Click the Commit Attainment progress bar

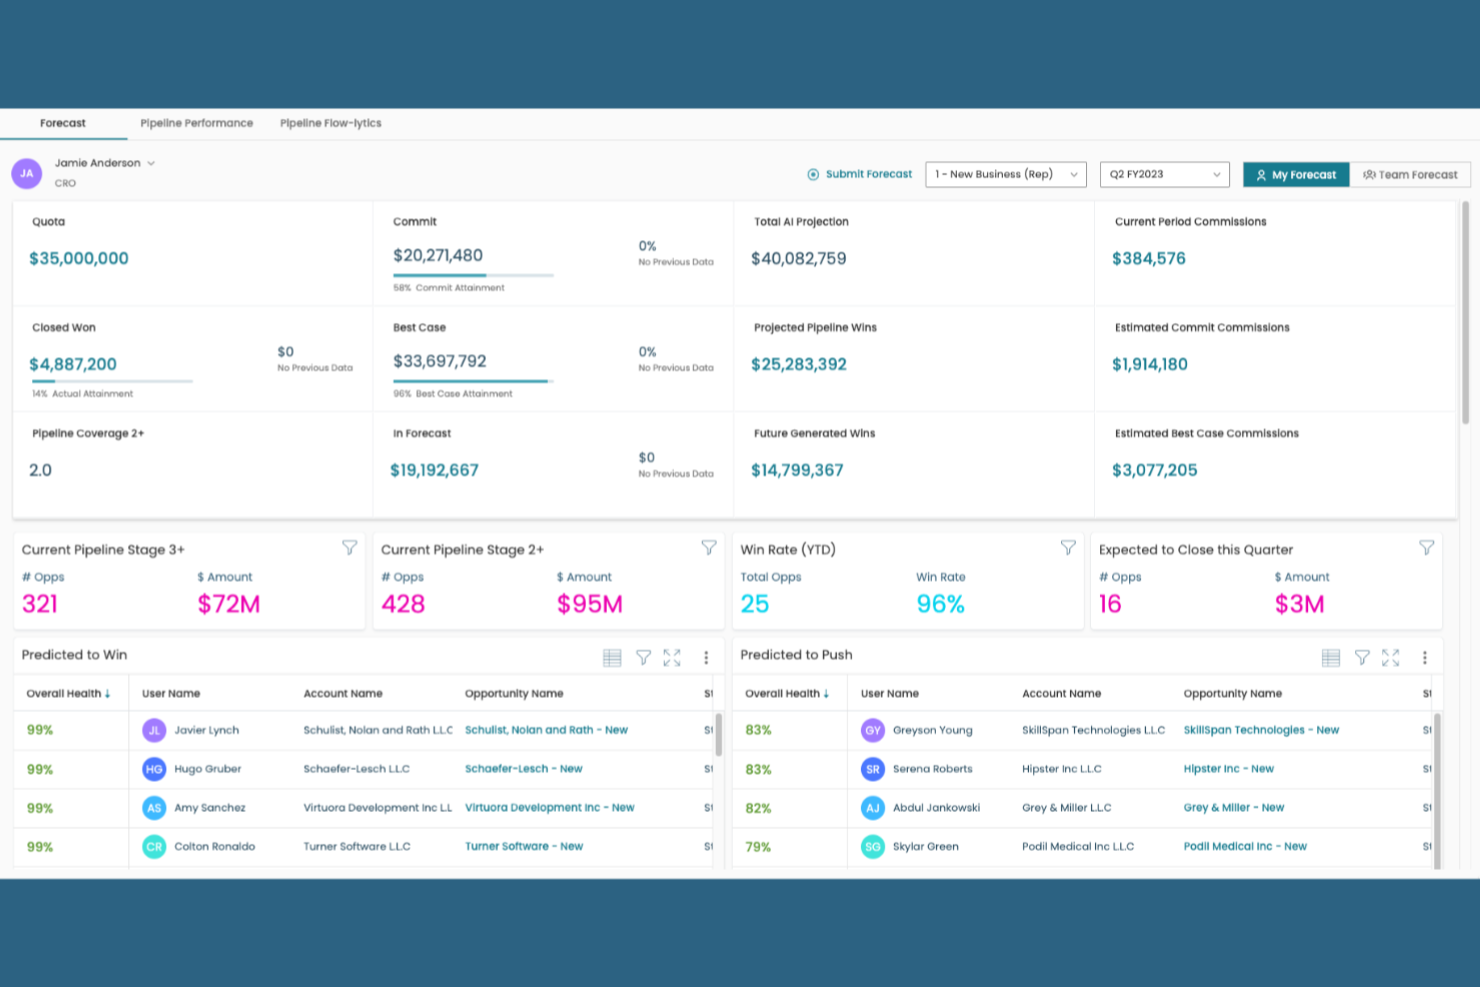coord(473,275)
